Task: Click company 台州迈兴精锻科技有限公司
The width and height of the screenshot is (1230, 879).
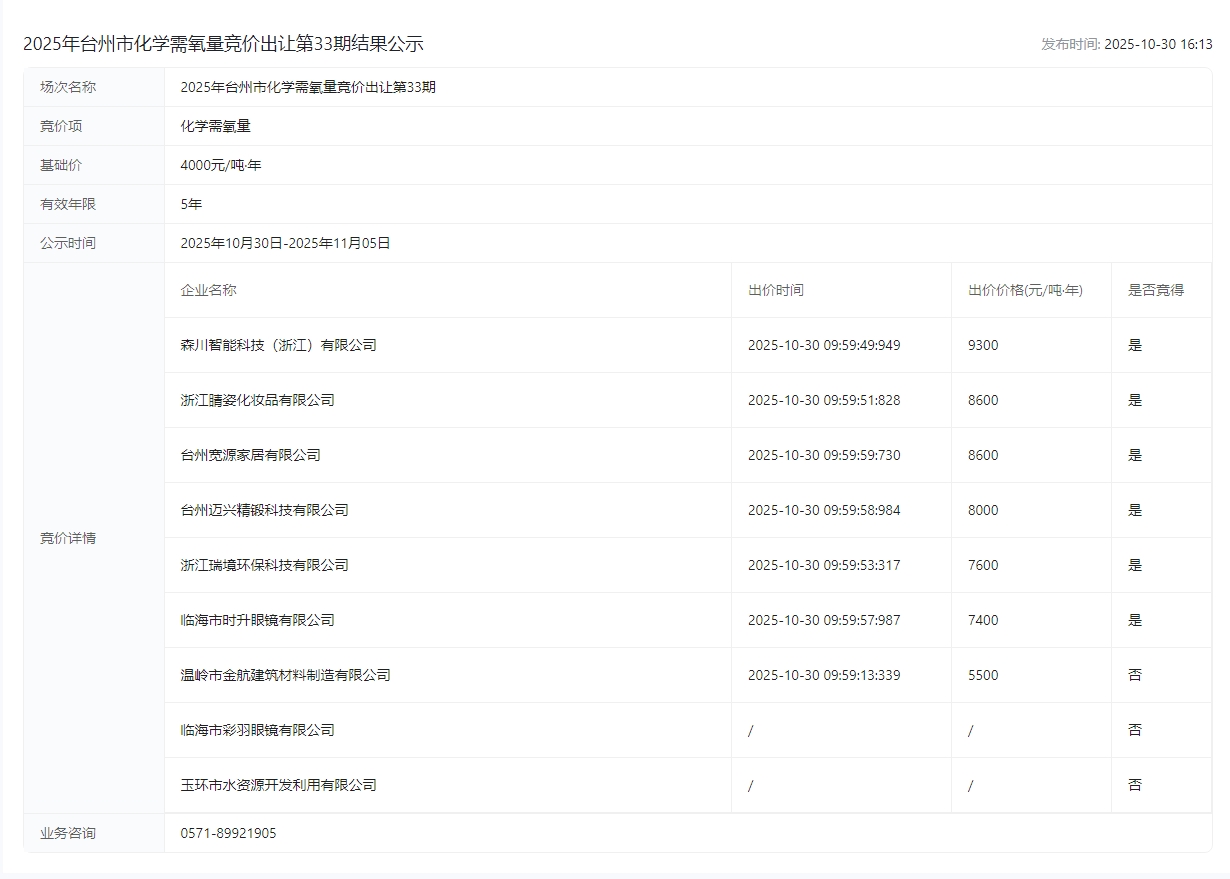Action: pyautogui.click(x=264, y=510)
